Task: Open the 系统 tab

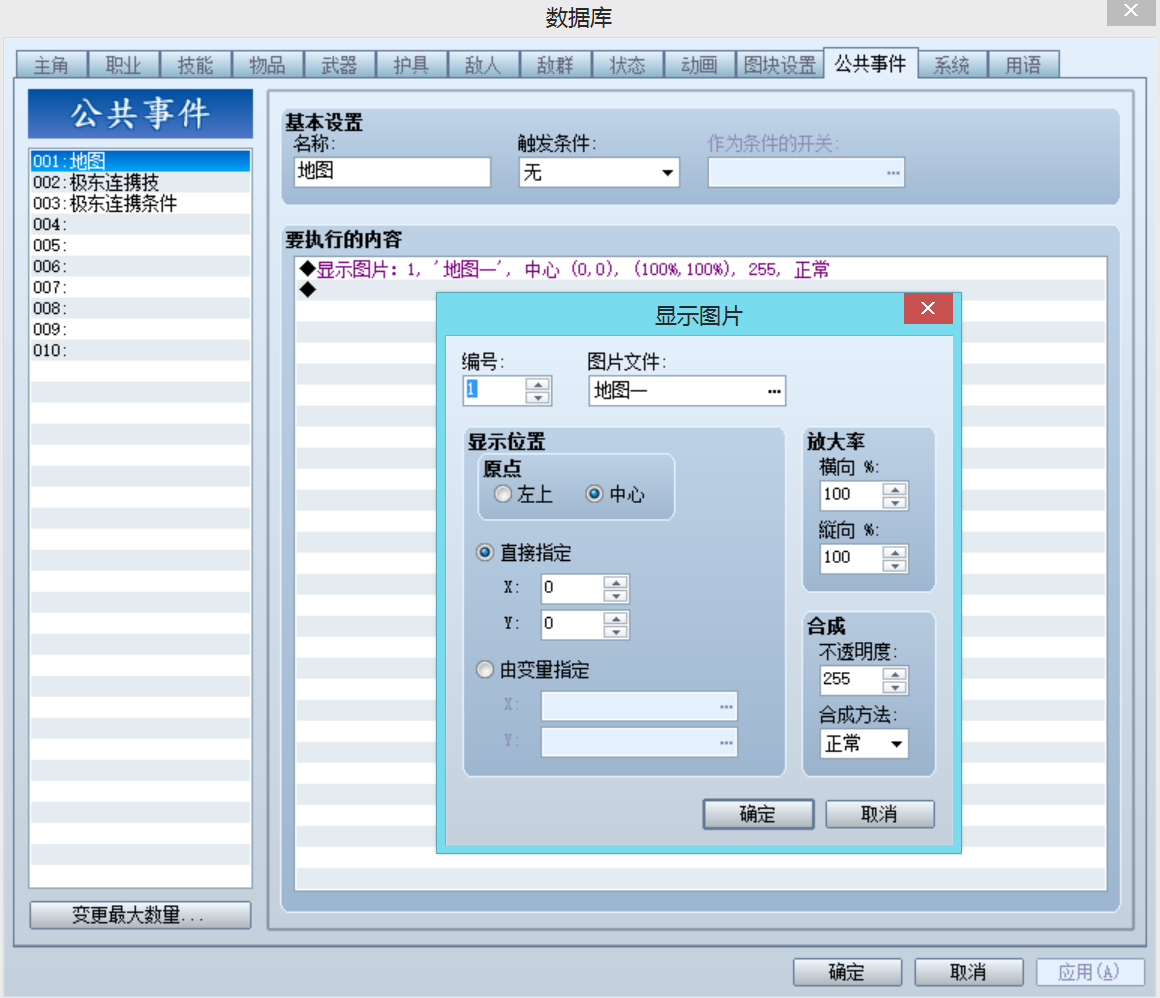Action: [951, 65]
